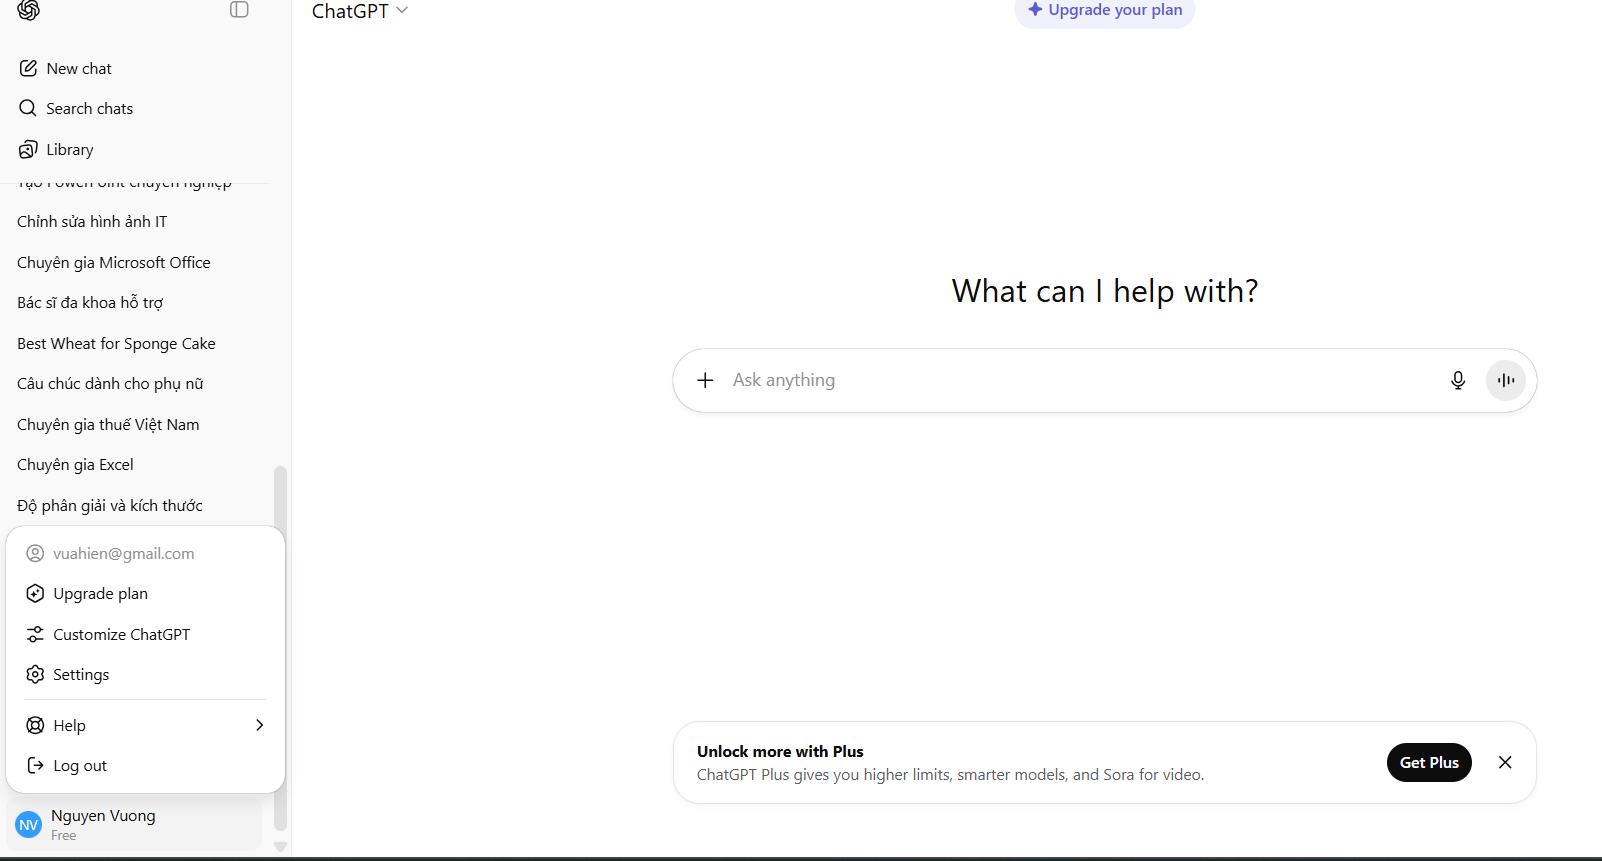Select Upgrade plan from account menu

pyautogui.click(x=146, y=594)
